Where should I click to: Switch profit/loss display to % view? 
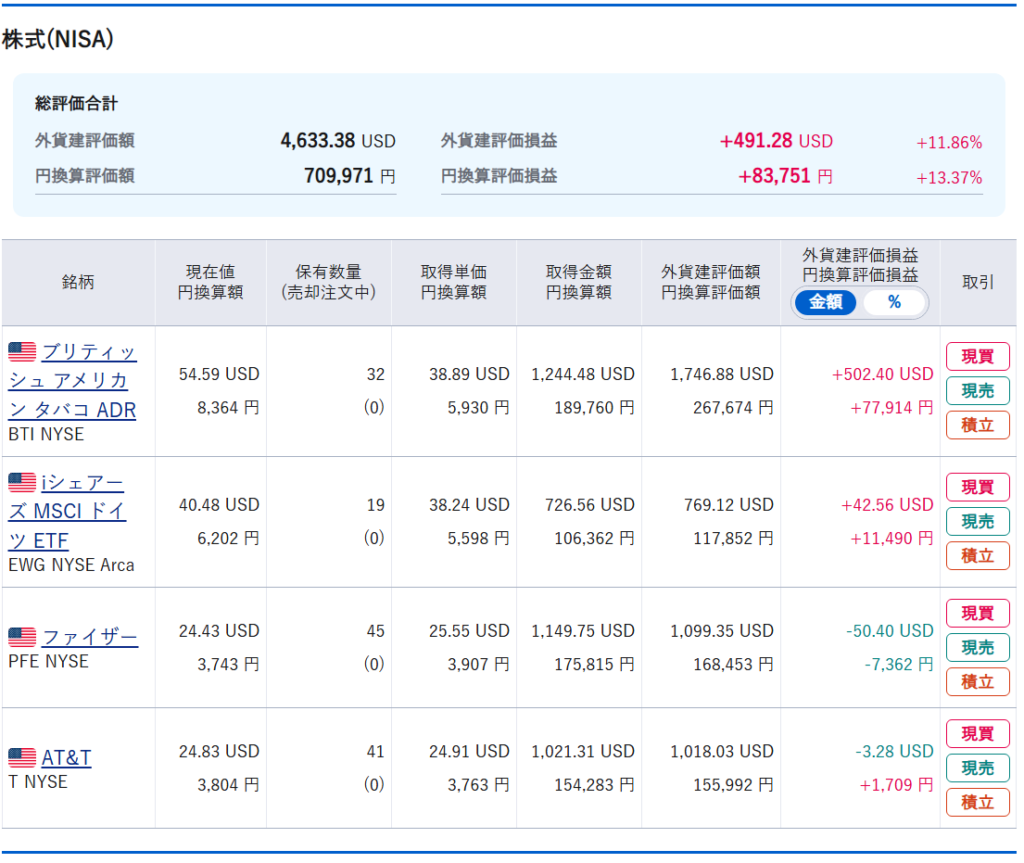coord(894,302)
